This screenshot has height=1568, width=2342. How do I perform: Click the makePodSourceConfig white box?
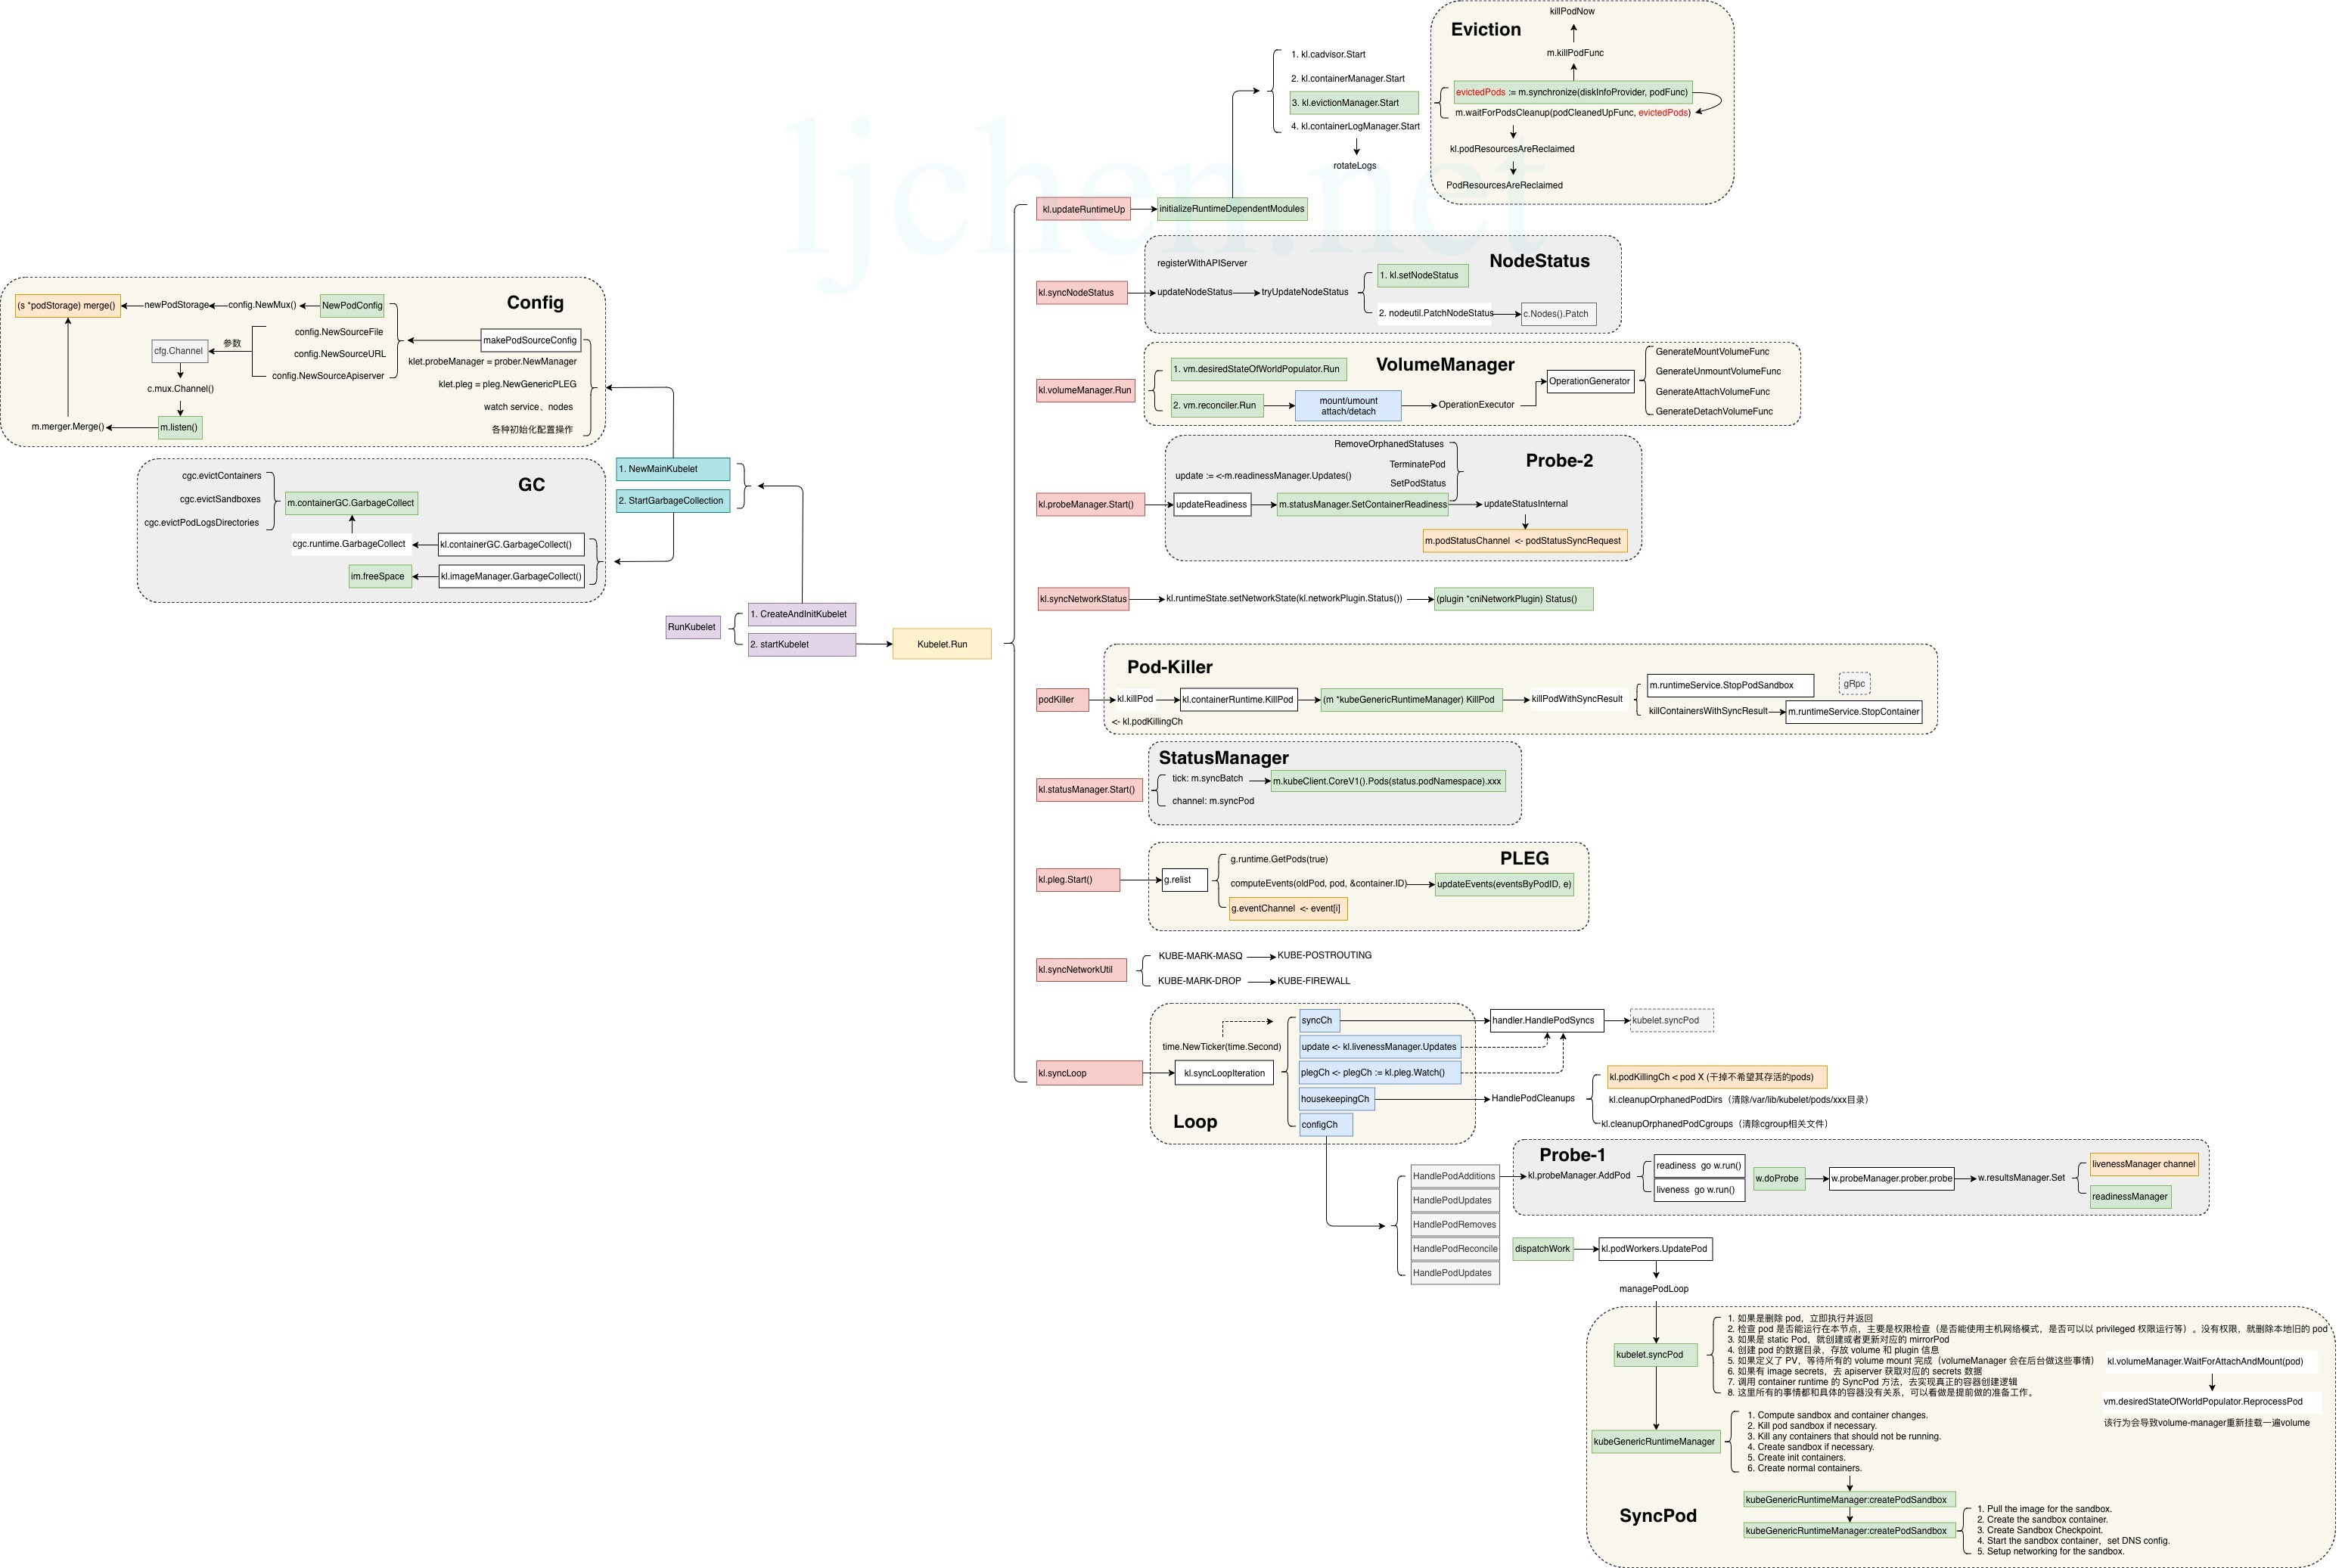[530, 340]
